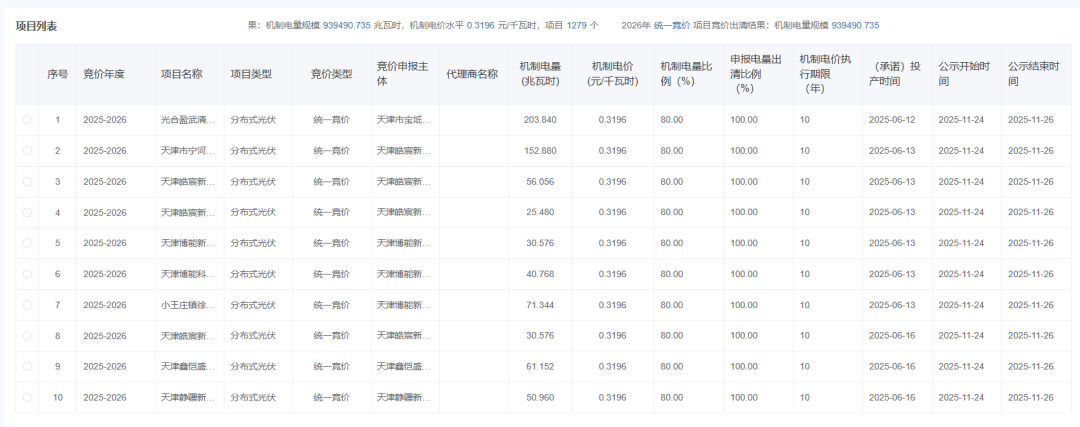Open project name 光合盈武清 in row 1
The height and width of the screenshot is (427, 1080).
coord(187,120)
